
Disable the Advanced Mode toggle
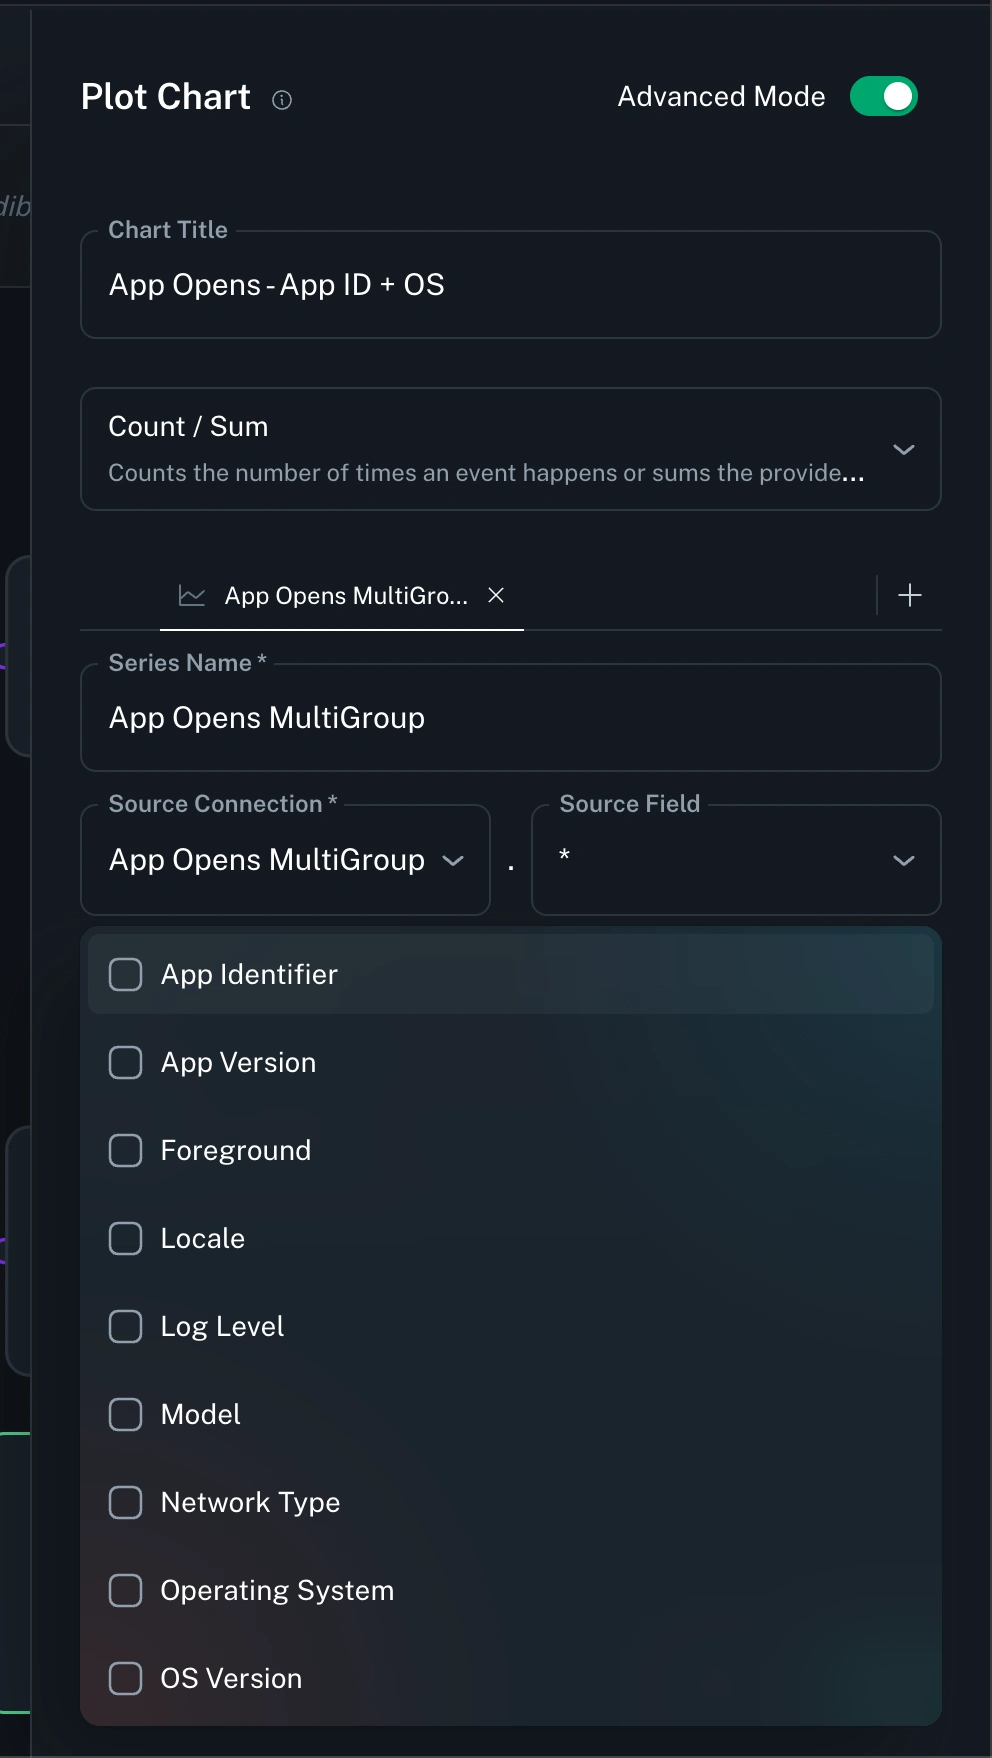(x=883, y=97)
